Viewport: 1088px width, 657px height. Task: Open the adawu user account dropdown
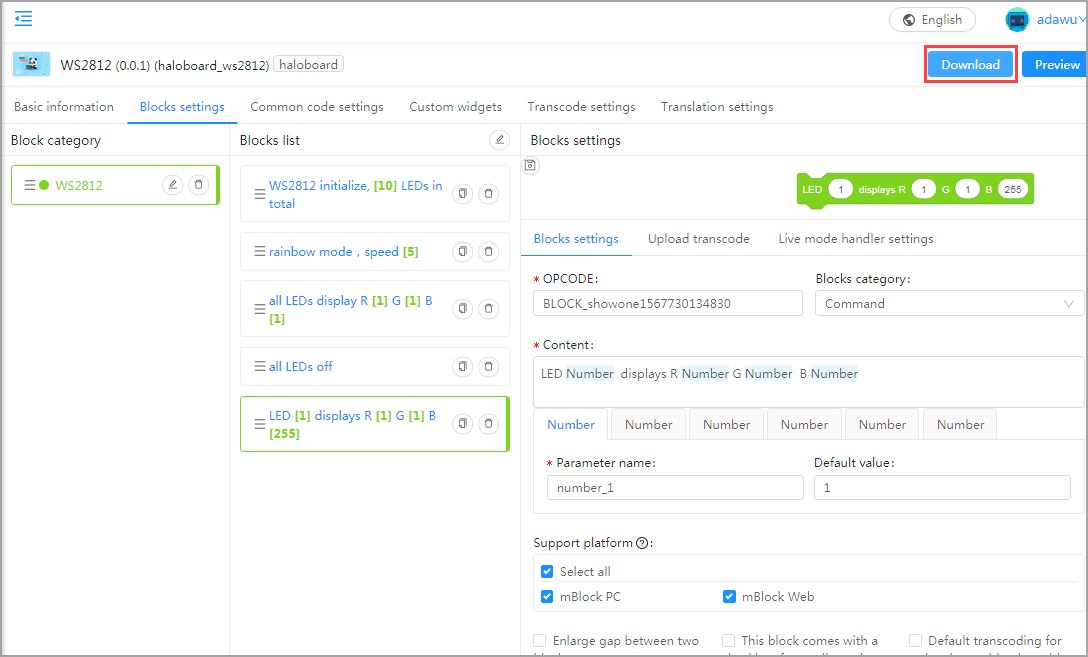[x=1045, y=19]
